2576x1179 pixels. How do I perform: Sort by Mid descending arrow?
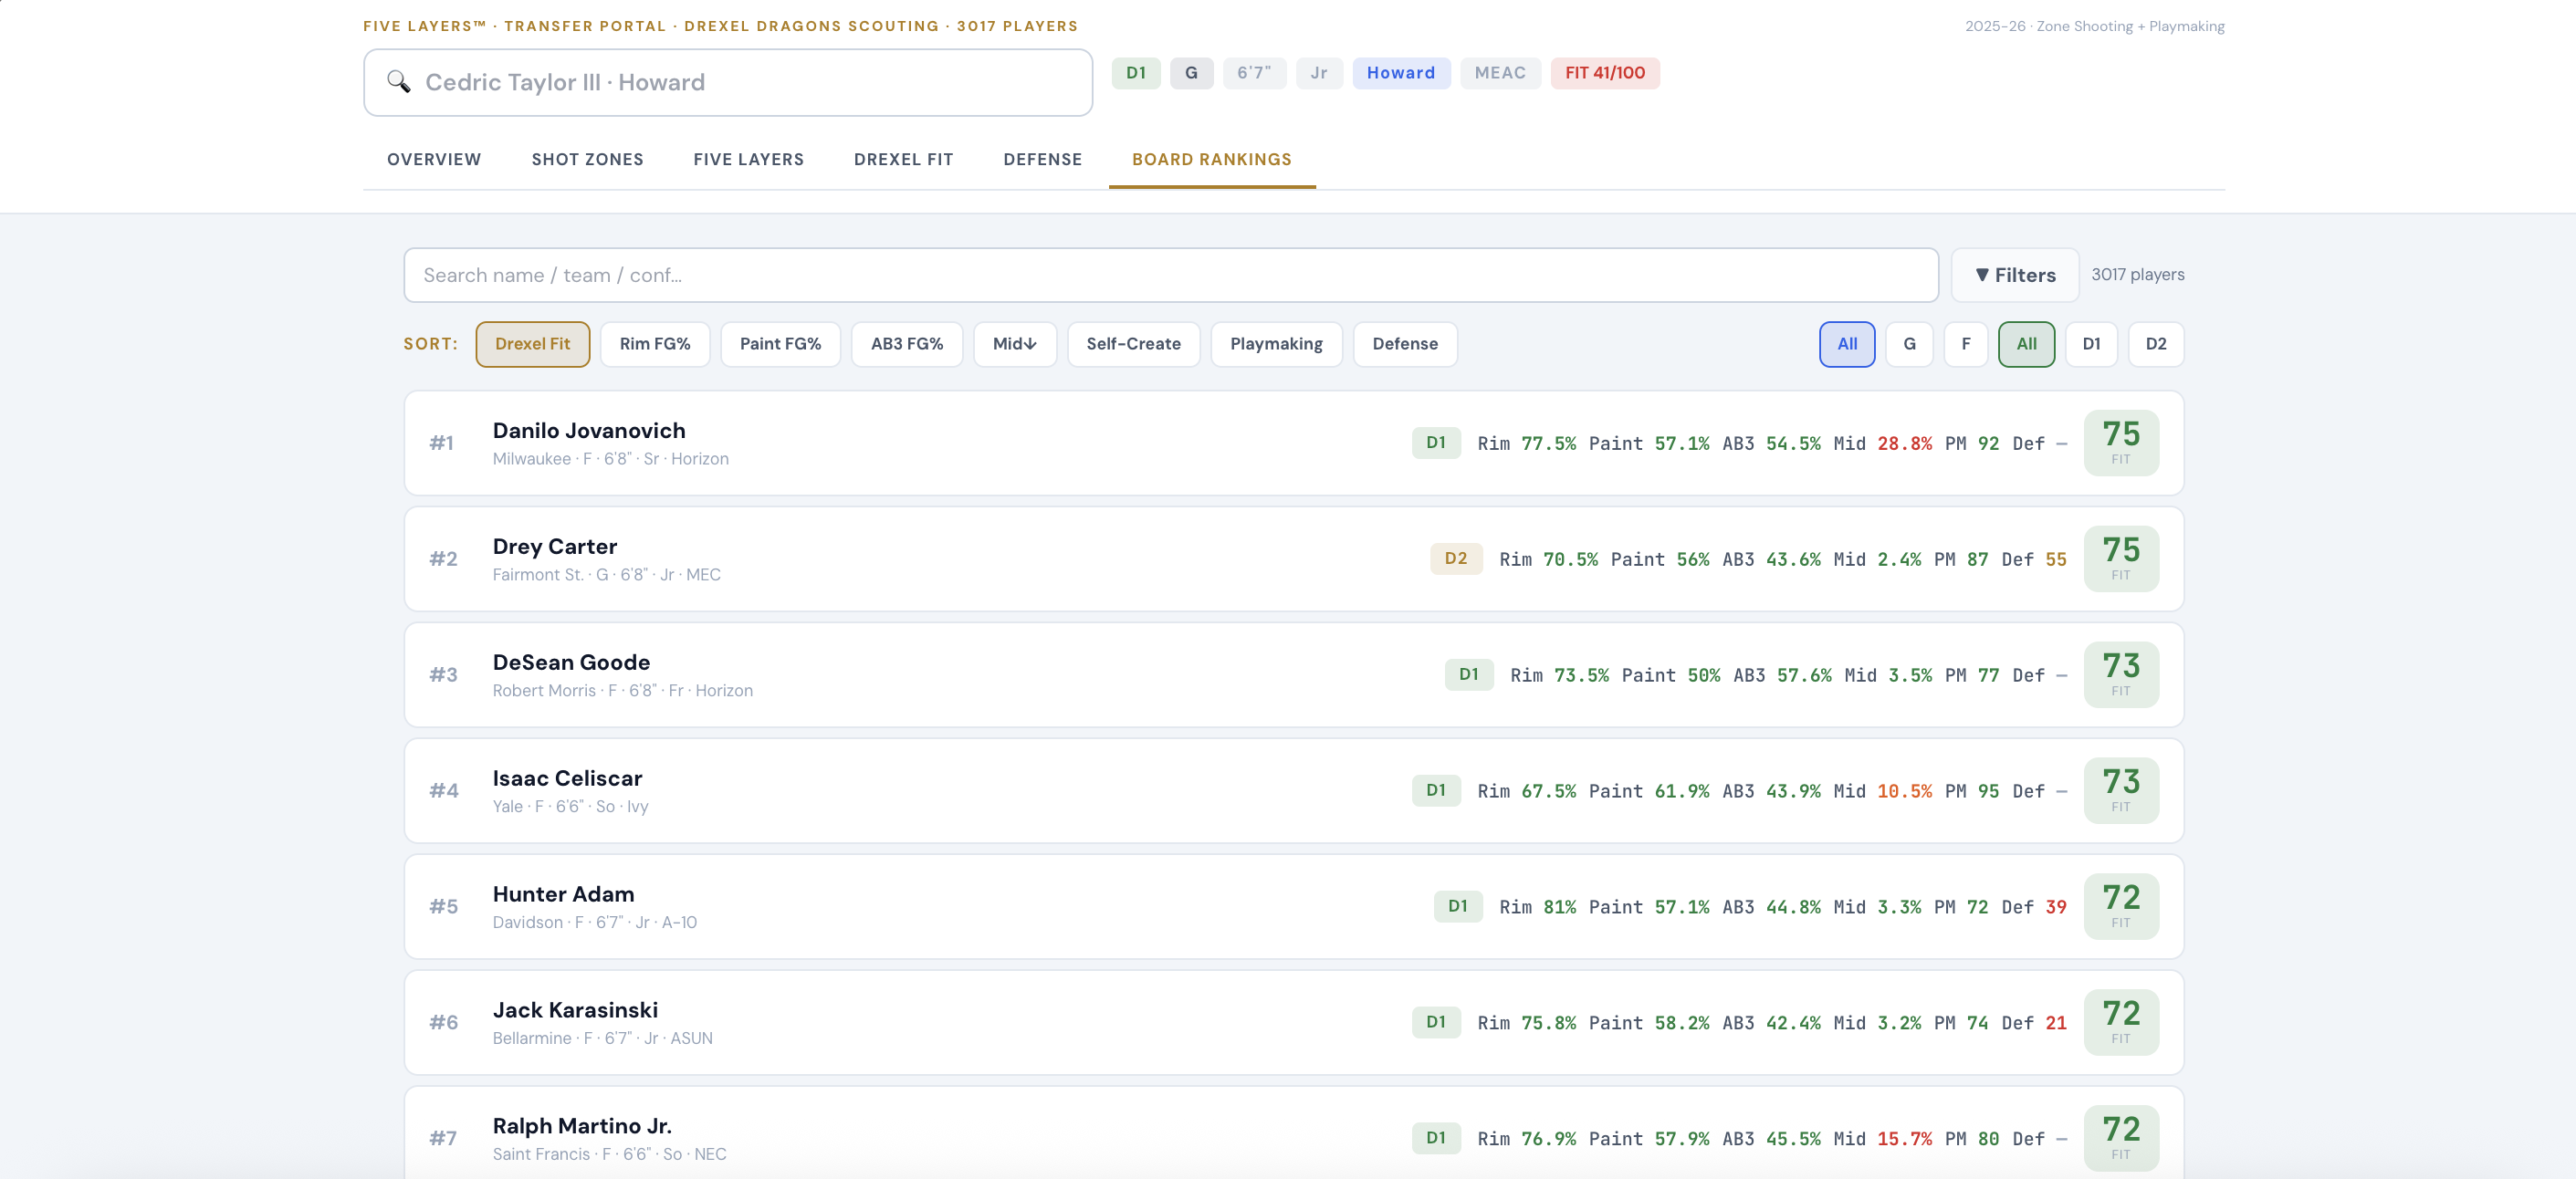pyautogui.click(x=1014, y=344)
